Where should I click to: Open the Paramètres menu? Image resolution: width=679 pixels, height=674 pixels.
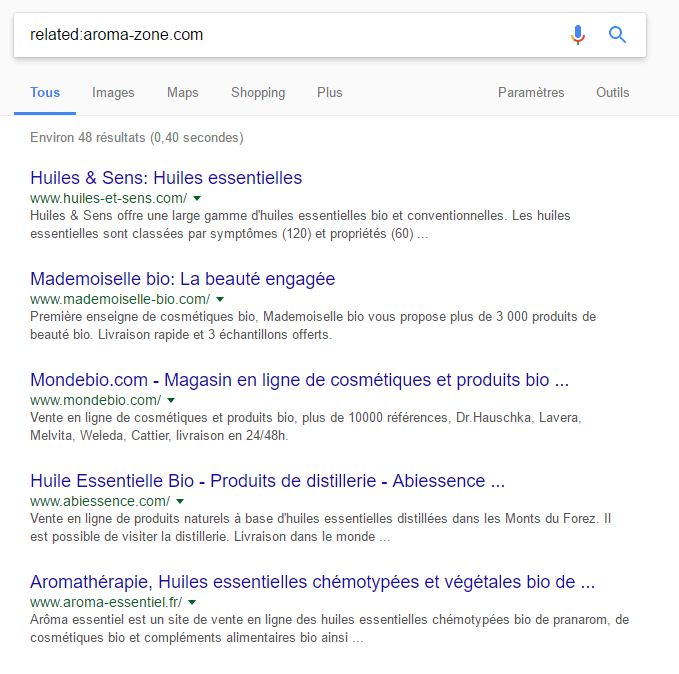(531, 93)
